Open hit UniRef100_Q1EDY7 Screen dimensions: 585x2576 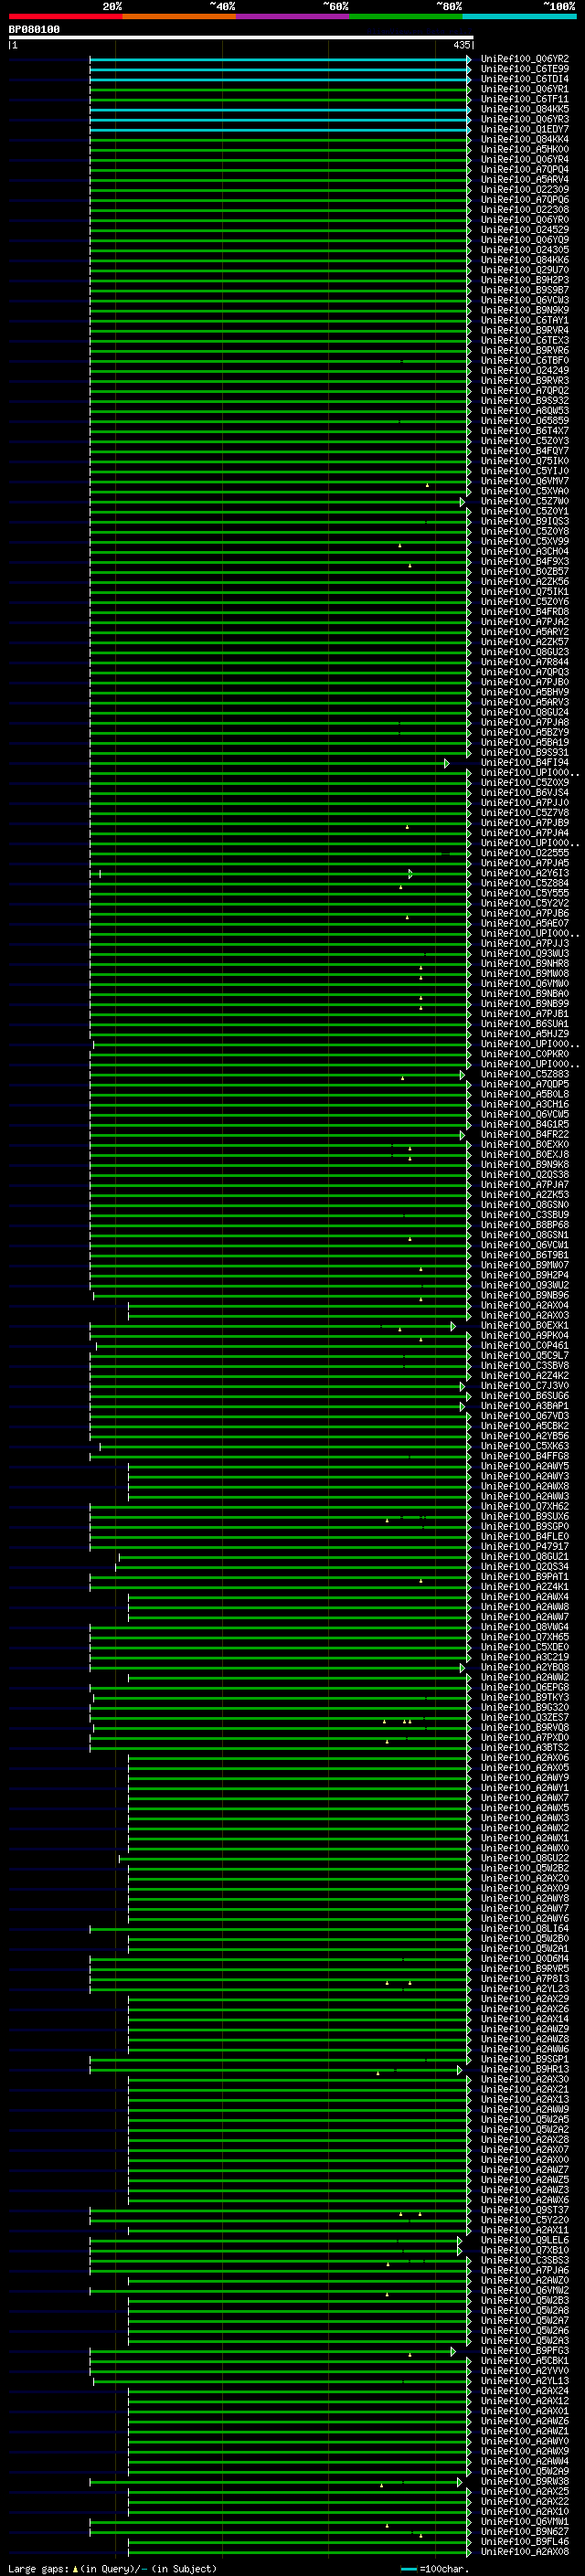(524, 129)
